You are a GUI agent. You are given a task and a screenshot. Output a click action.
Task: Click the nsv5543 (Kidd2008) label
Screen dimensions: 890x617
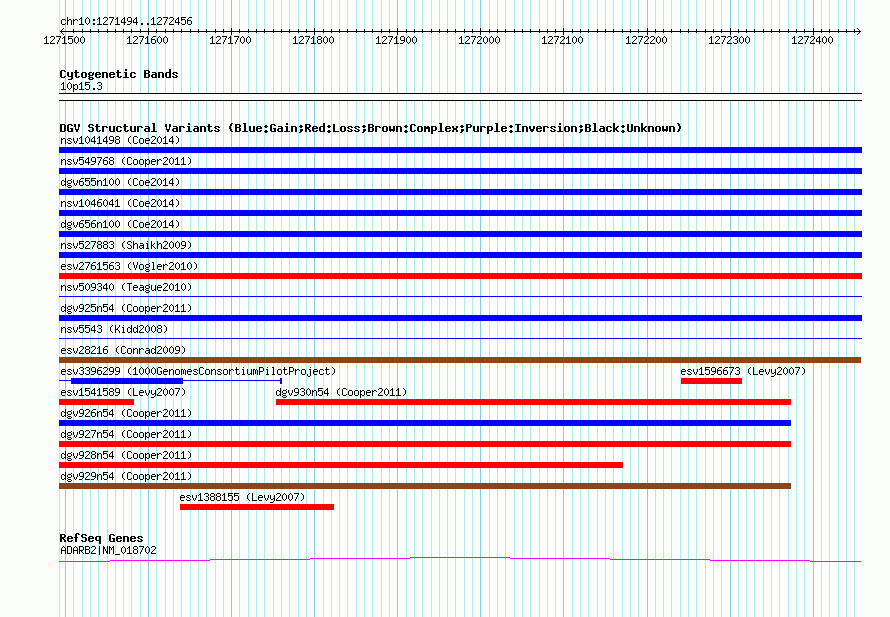114,329
